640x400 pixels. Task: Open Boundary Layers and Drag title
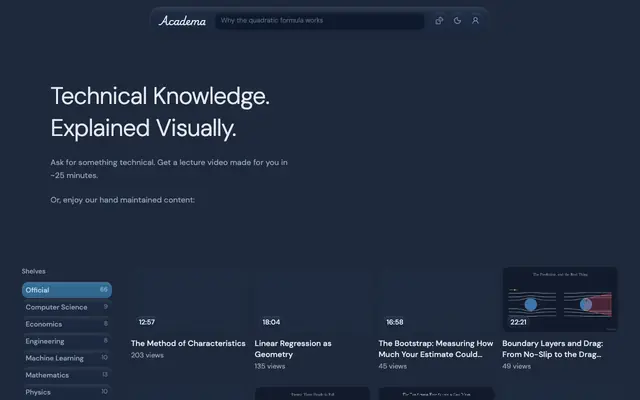(x=553, y=349)
